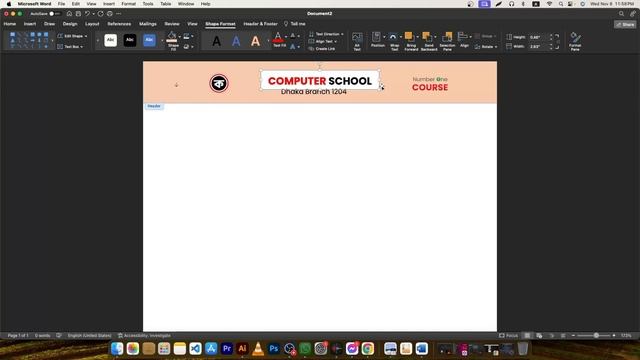
Task: Click English (United States) language status
Action: click(x=89, y=336)
